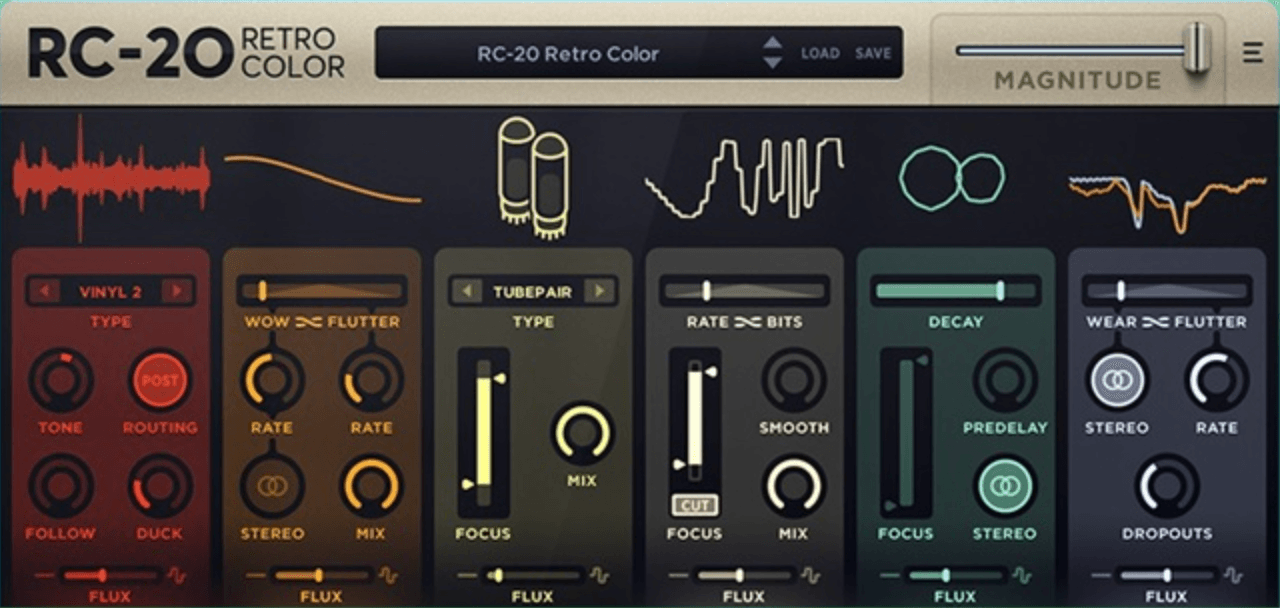
Task: Click the sine wave icon beside Distort Flux
Action: pos(599,575)
